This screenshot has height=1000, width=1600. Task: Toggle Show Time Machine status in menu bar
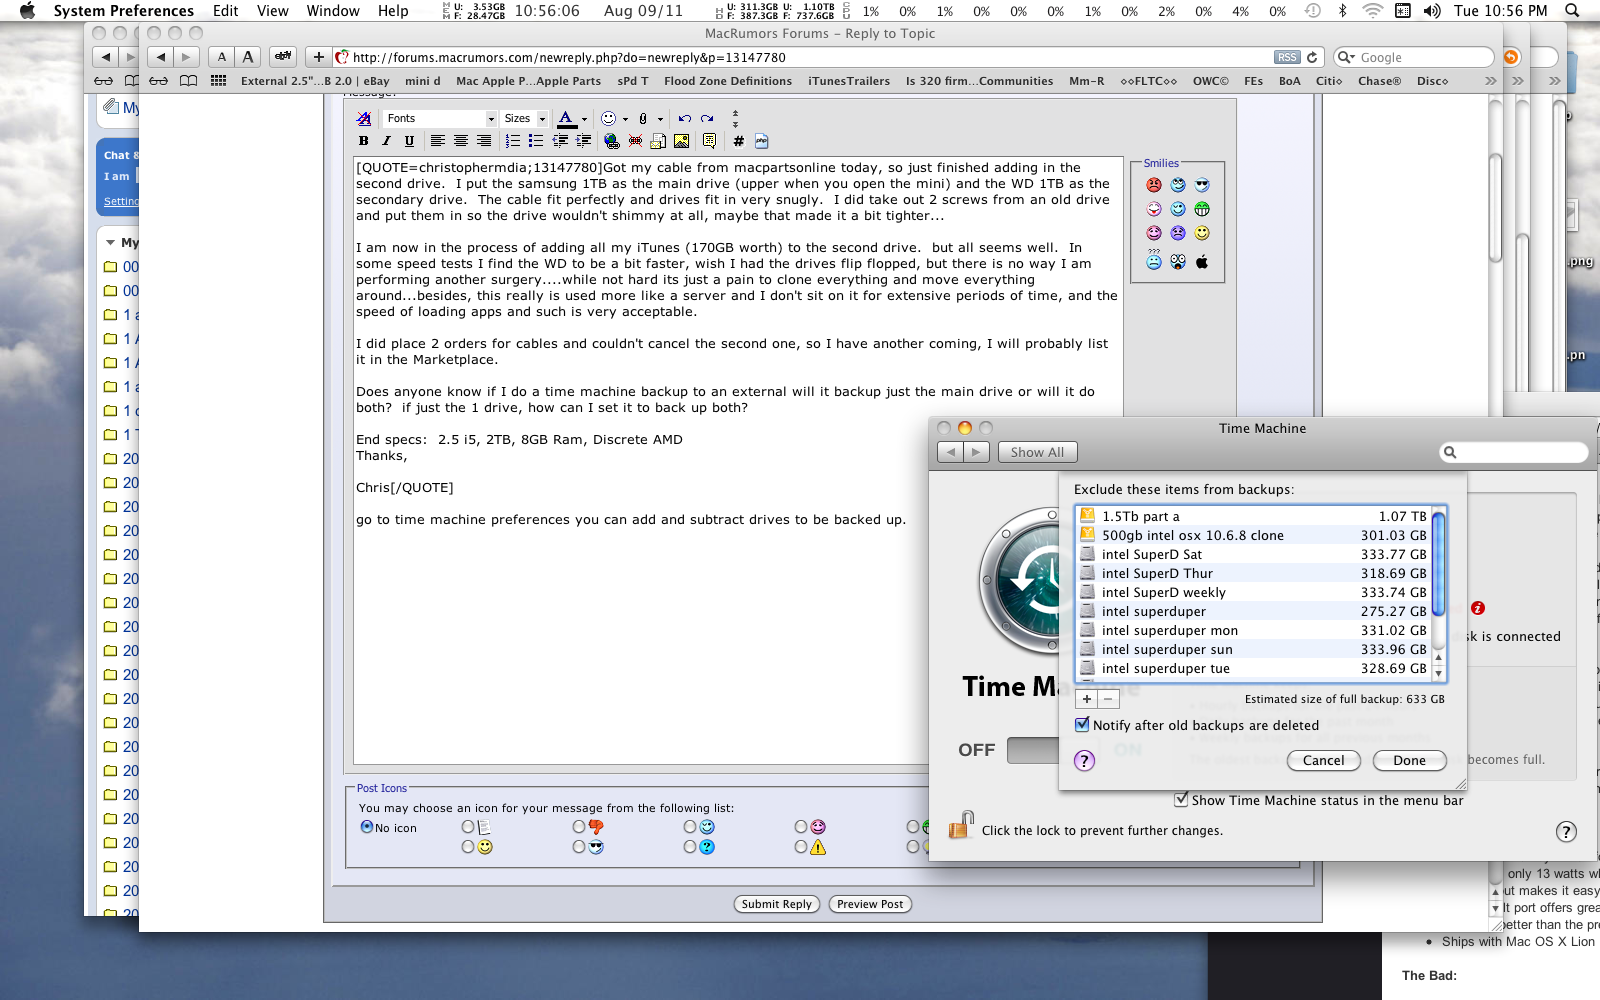[1182, 800]
